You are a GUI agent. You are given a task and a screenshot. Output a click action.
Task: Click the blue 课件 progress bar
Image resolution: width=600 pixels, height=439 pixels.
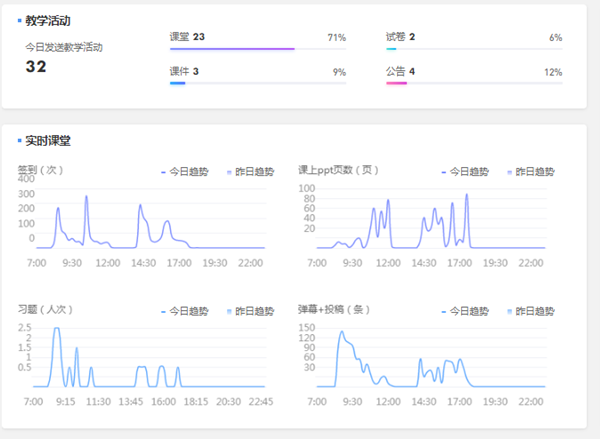[178, 83]
